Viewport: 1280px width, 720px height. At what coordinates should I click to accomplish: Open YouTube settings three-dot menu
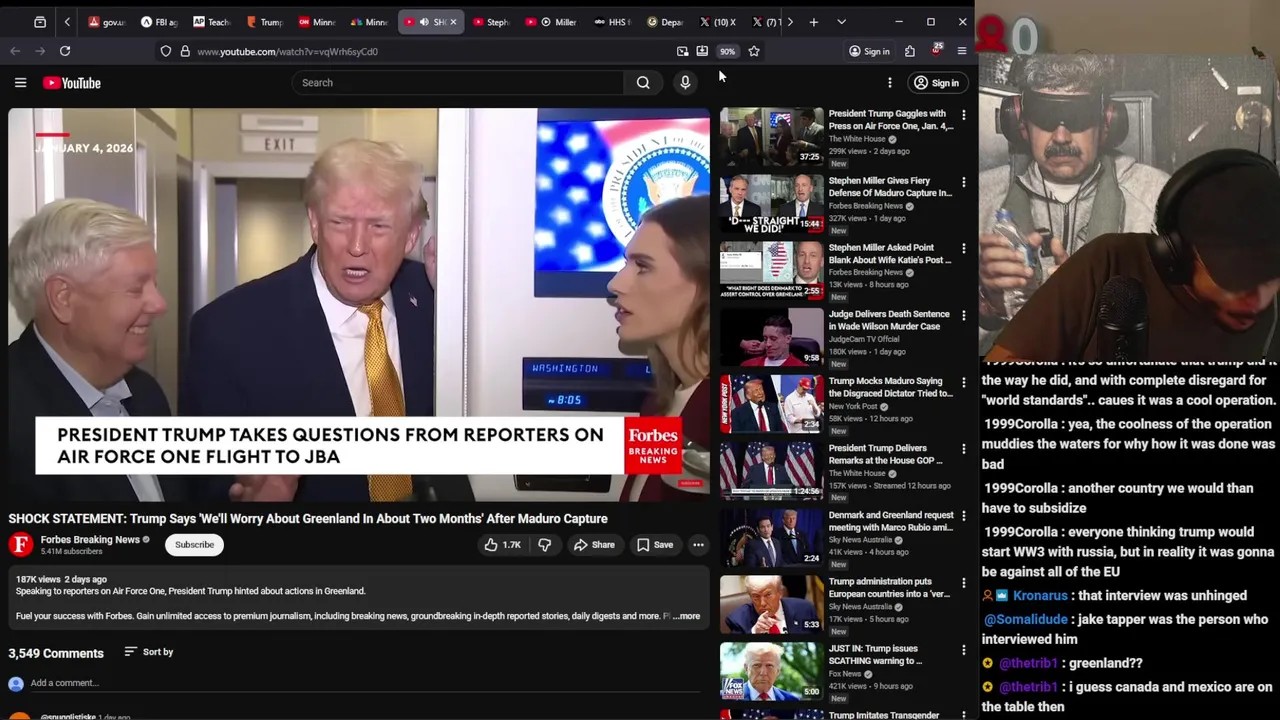[889, 83]
